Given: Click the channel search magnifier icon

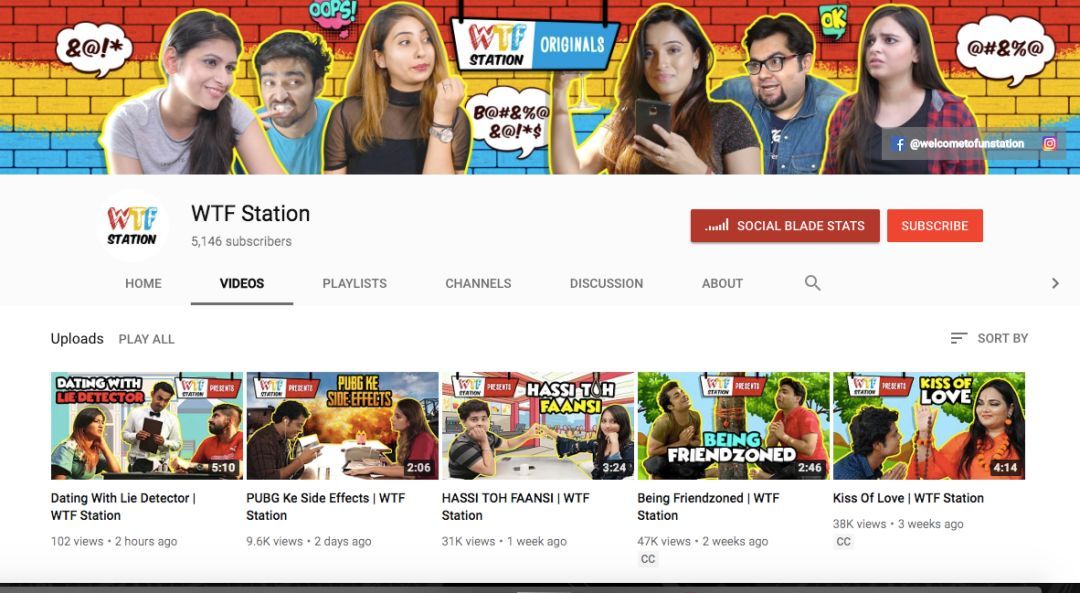Looking at the screenshot, I should click(x=813, y=283).
